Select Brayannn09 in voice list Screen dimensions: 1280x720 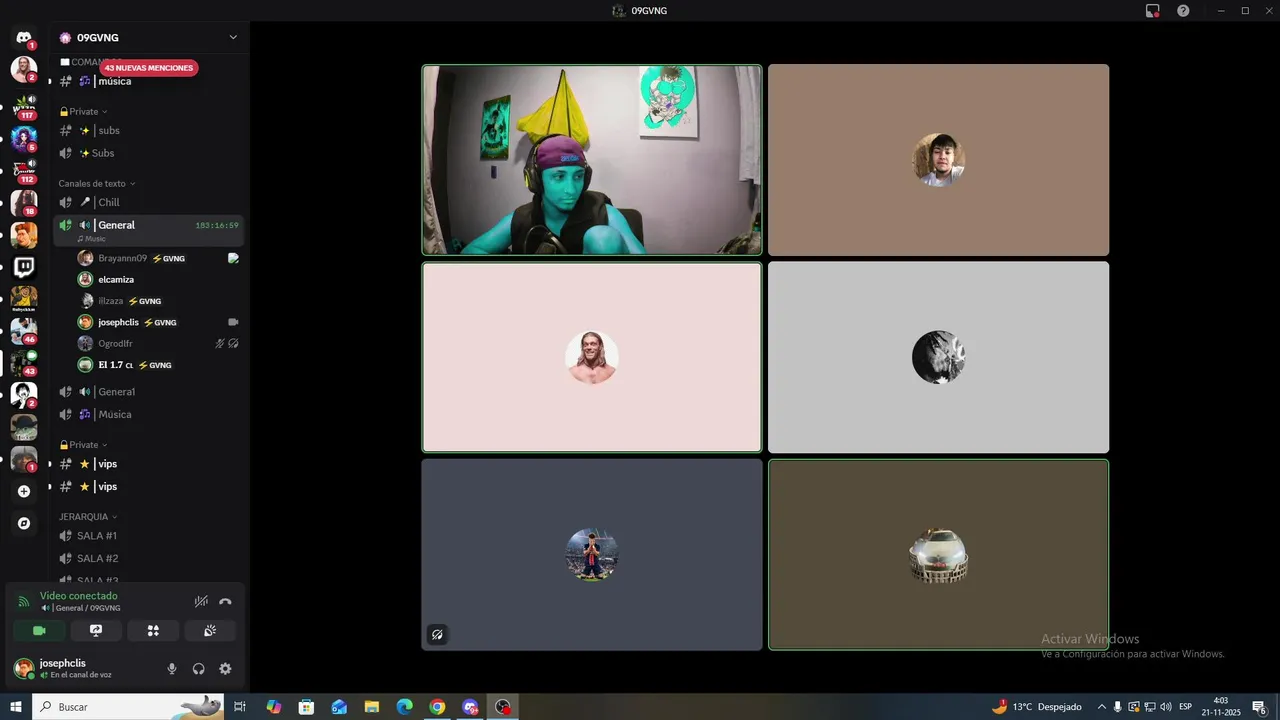tap(158, 258)
